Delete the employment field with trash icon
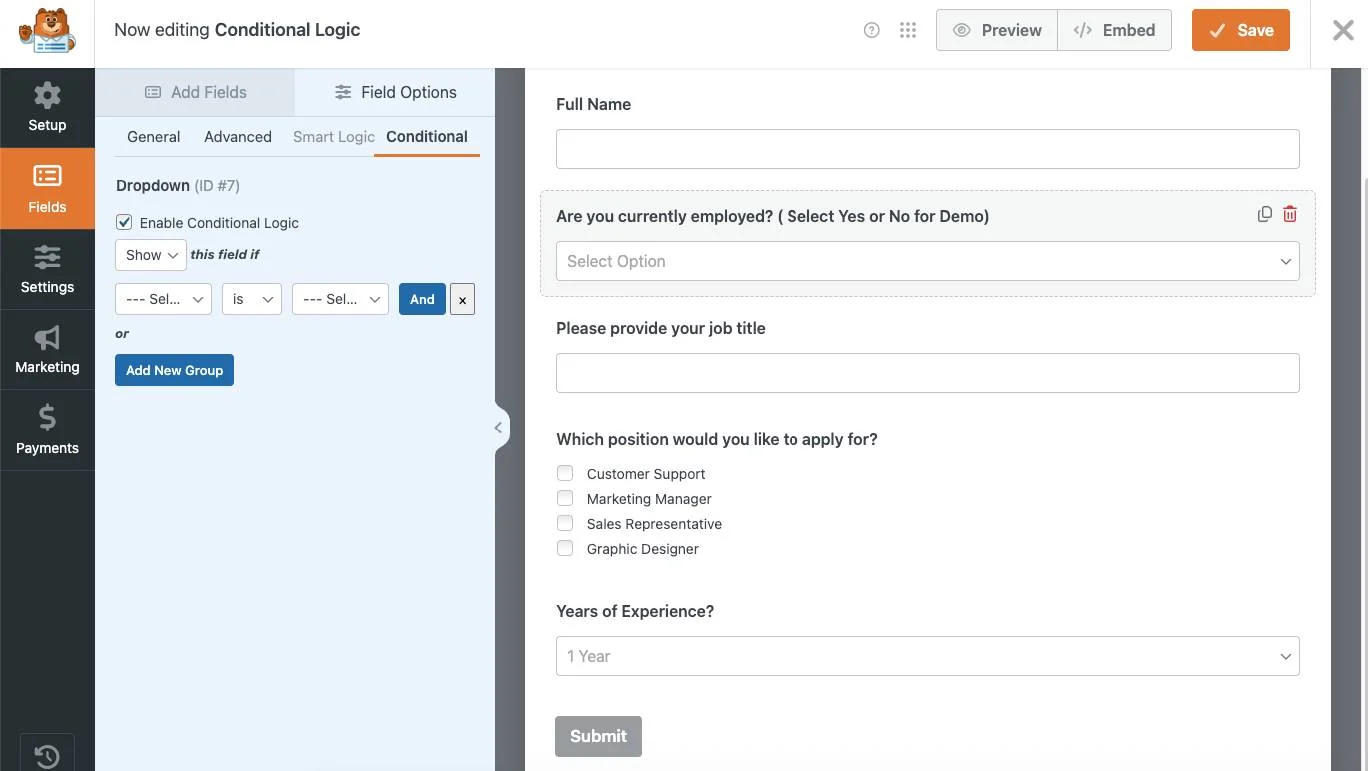1368x771 pixels. pyautogui.click(x=1290, y=214)
